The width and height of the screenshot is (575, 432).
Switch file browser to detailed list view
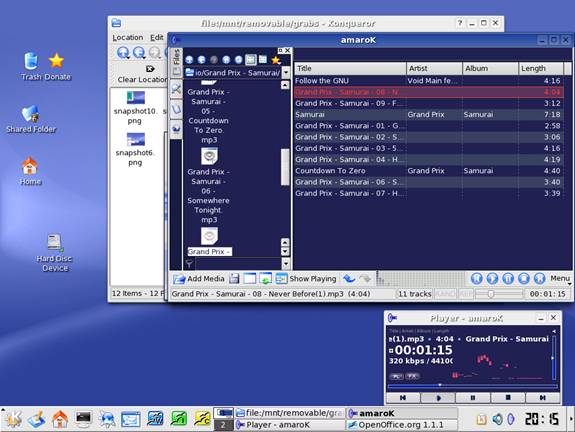tap(263, 59)
